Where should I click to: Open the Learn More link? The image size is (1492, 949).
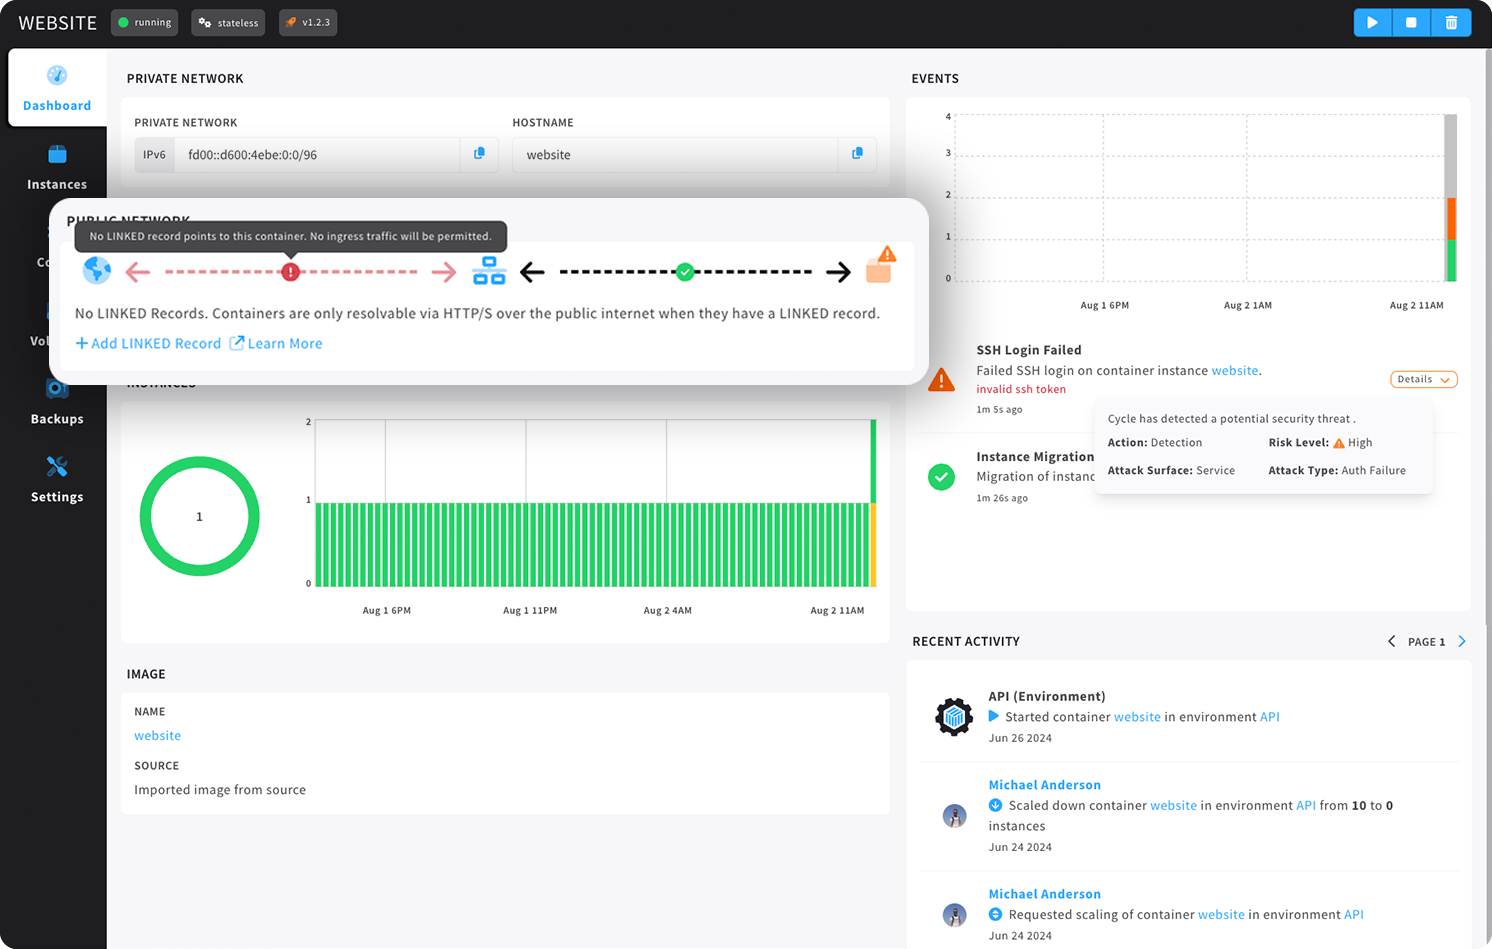coord(283,343)
